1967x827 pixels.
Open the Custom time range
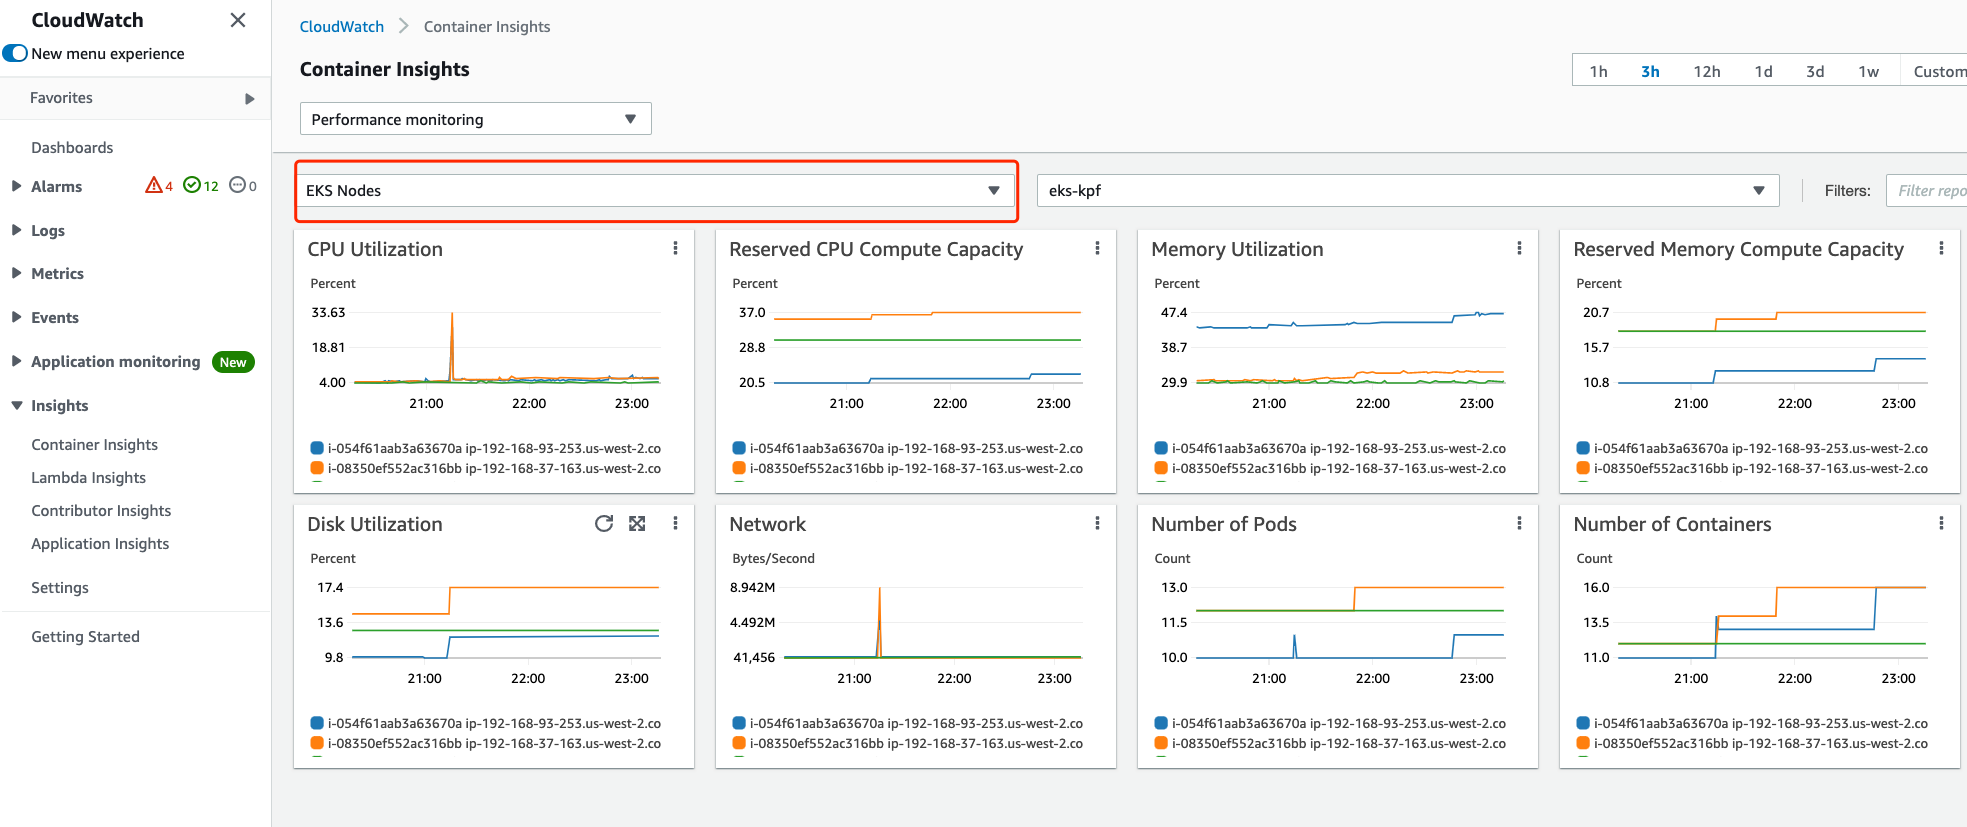tap(1938, 71)
